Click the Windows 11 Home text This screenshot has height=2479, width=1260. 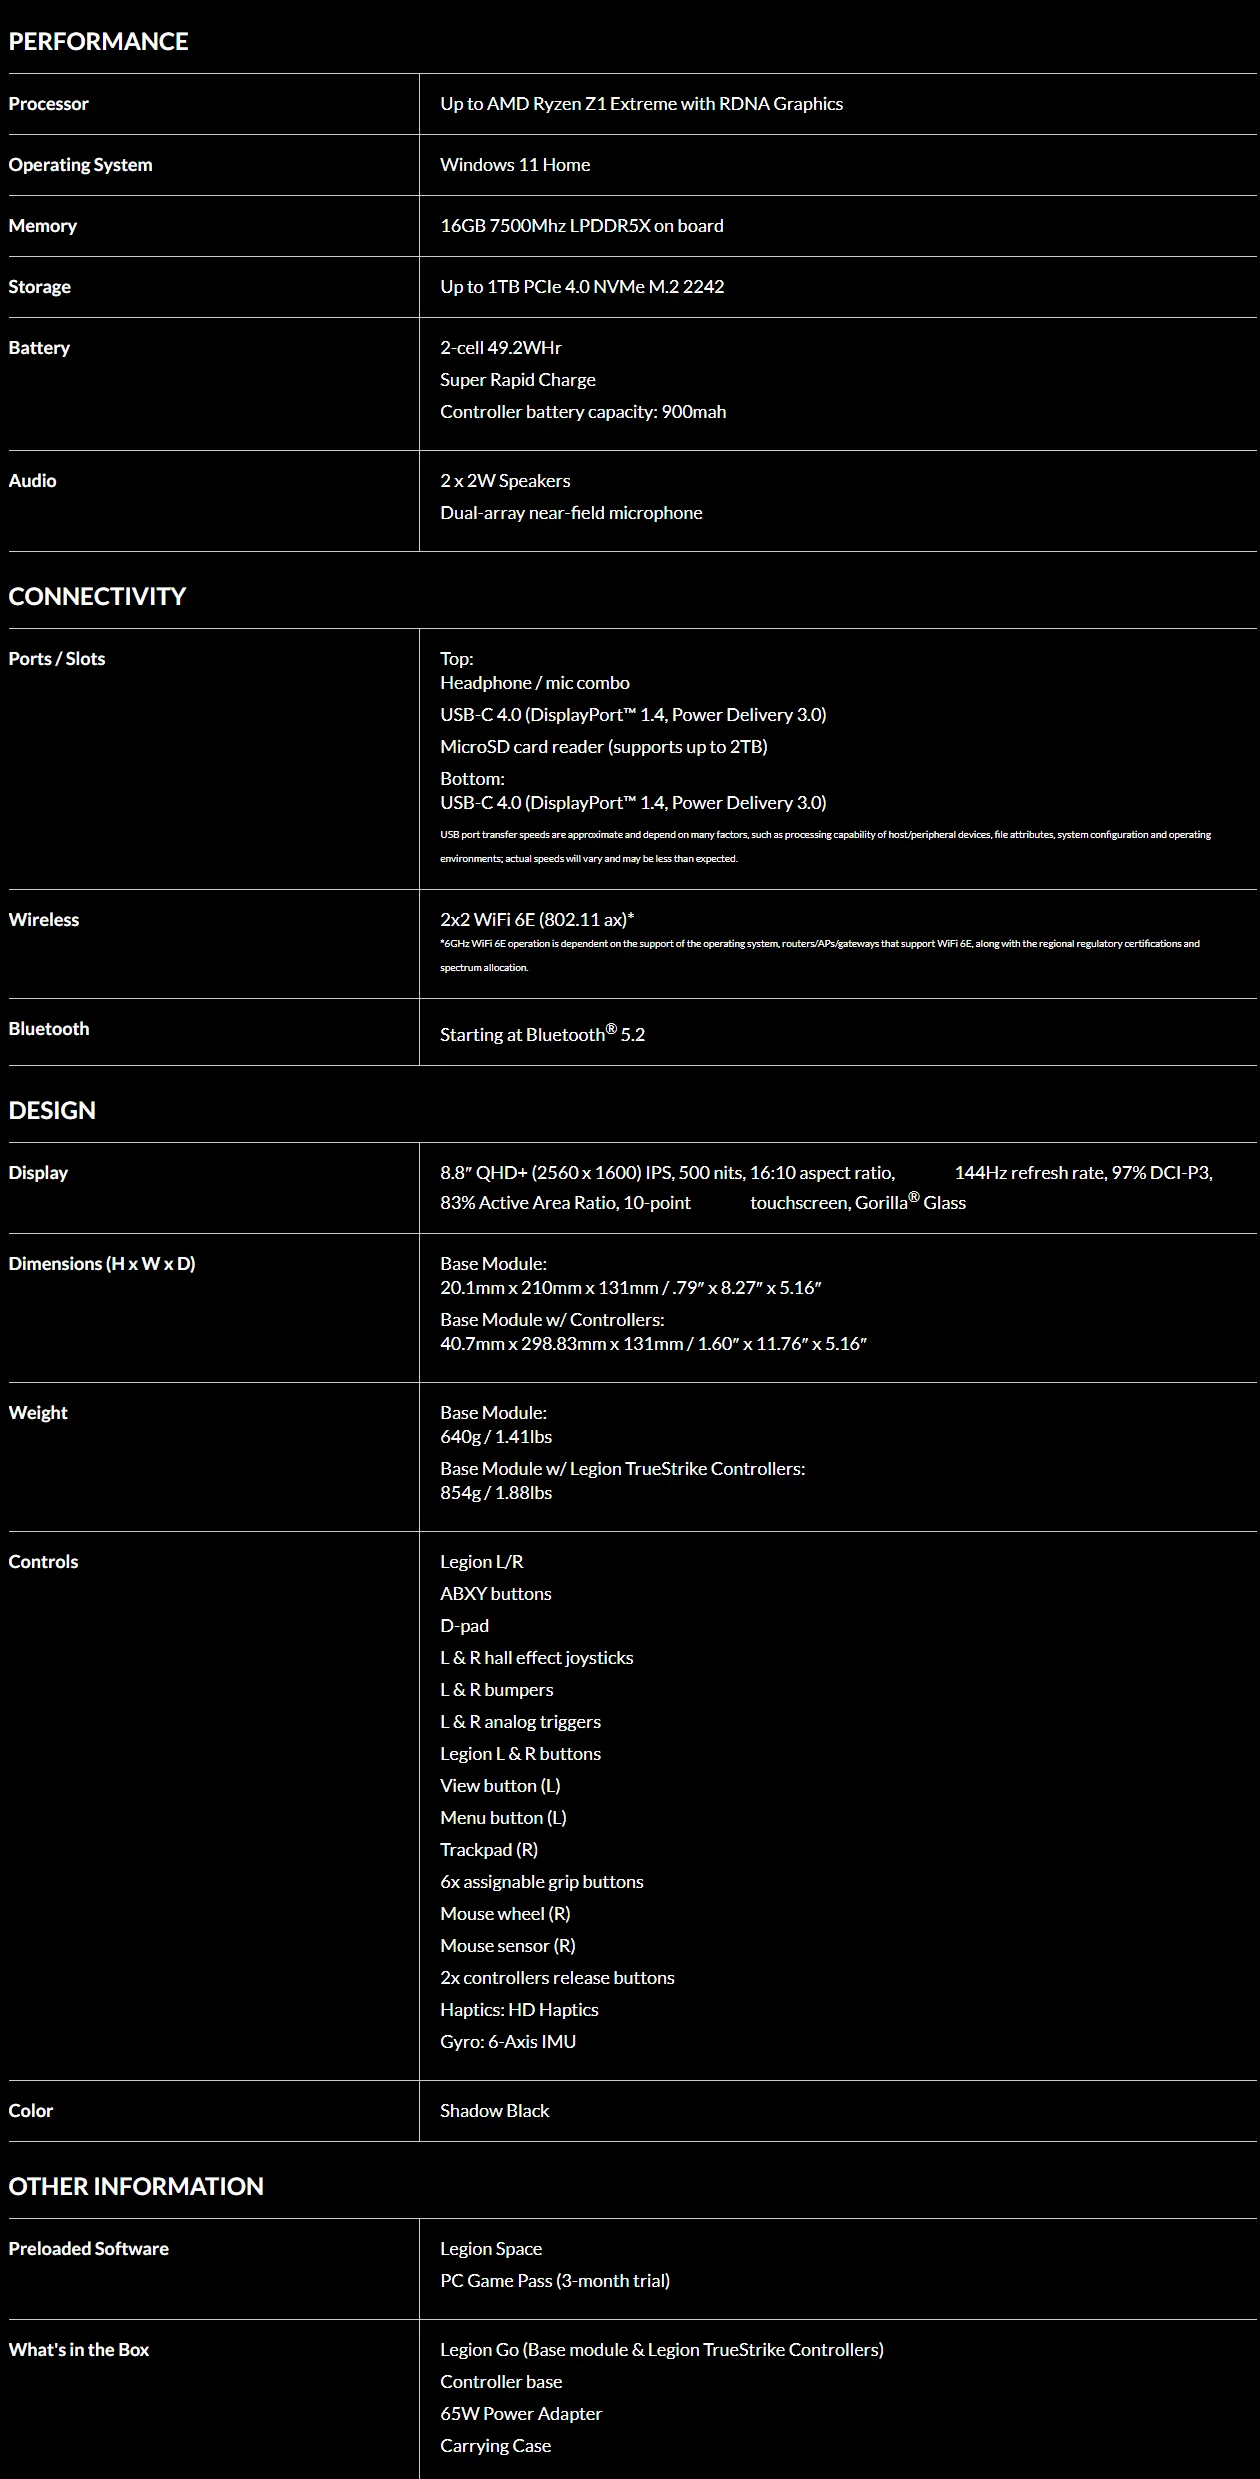tap(515, 165)
